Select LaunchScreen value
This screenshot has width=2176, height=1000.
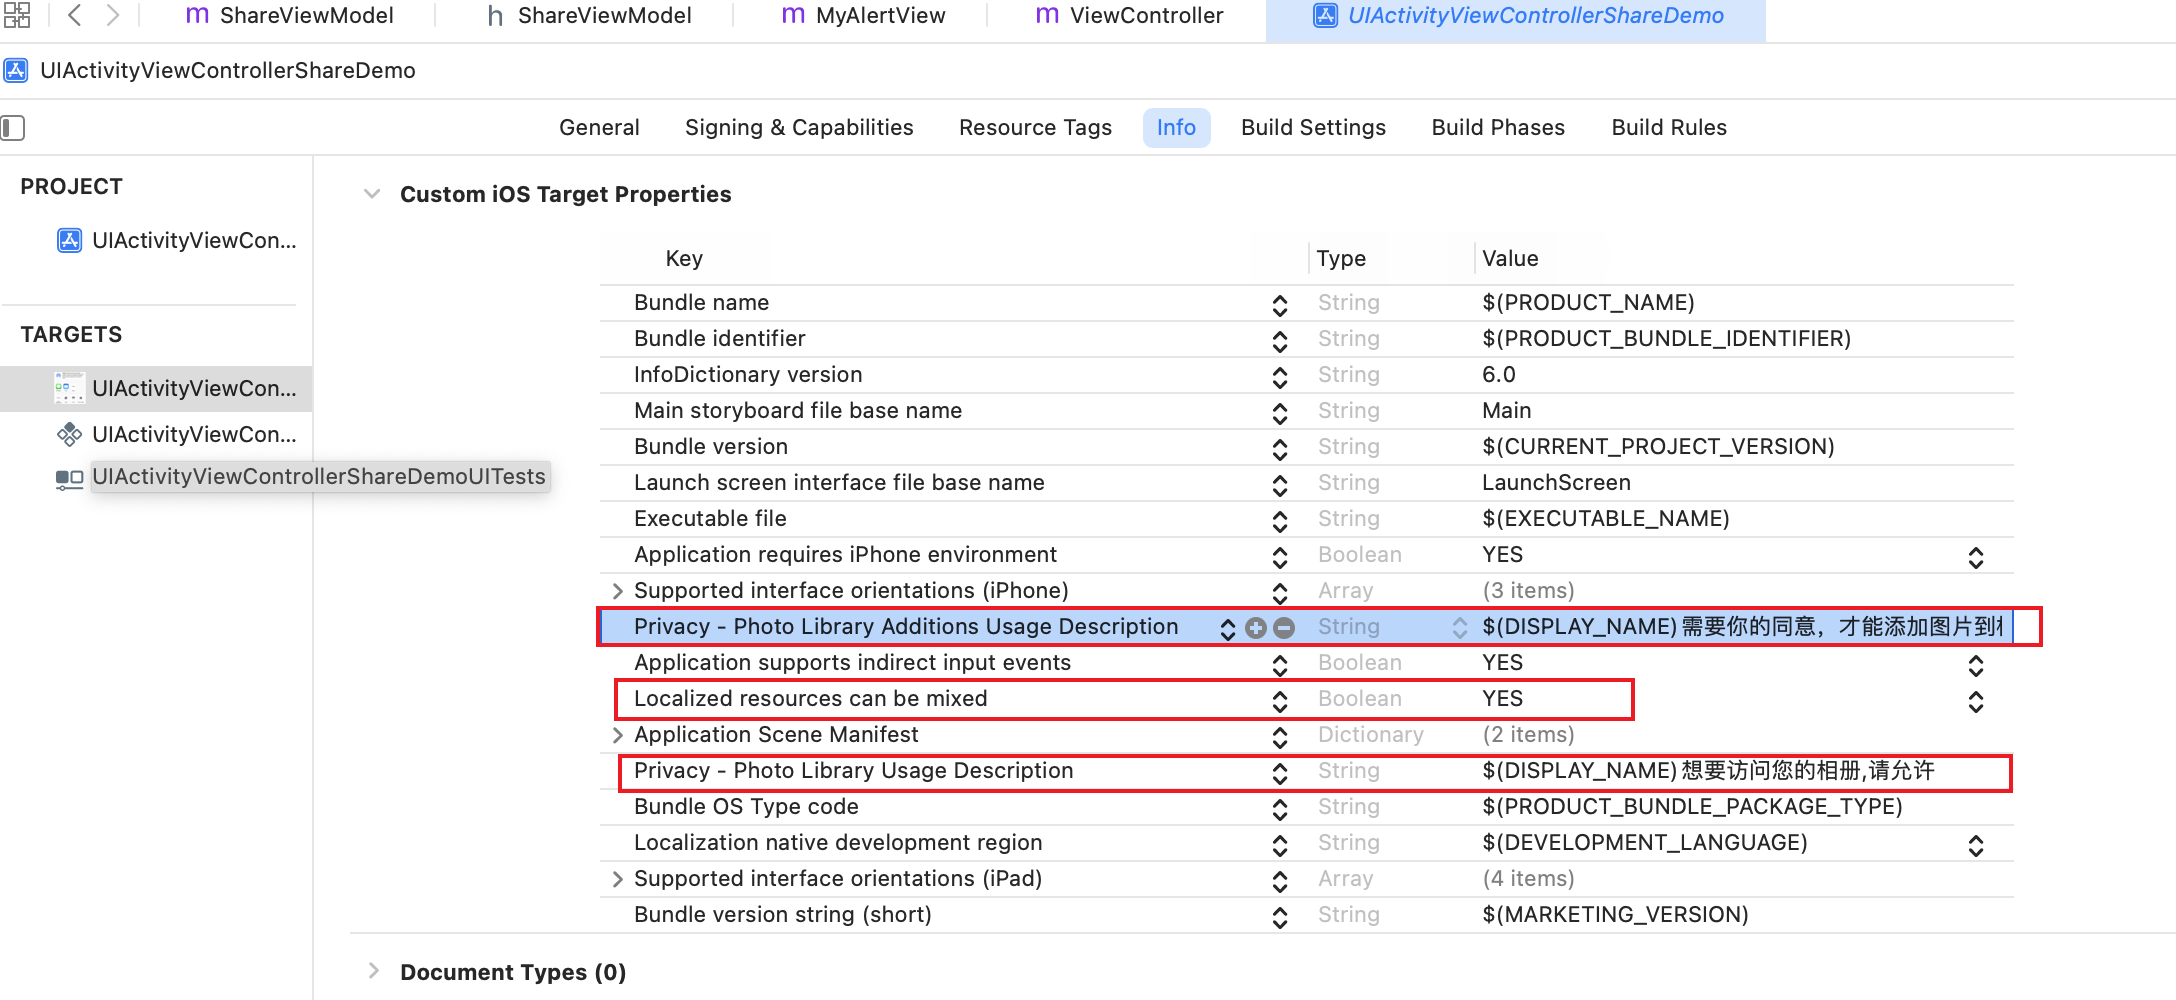coord(1556,483)
